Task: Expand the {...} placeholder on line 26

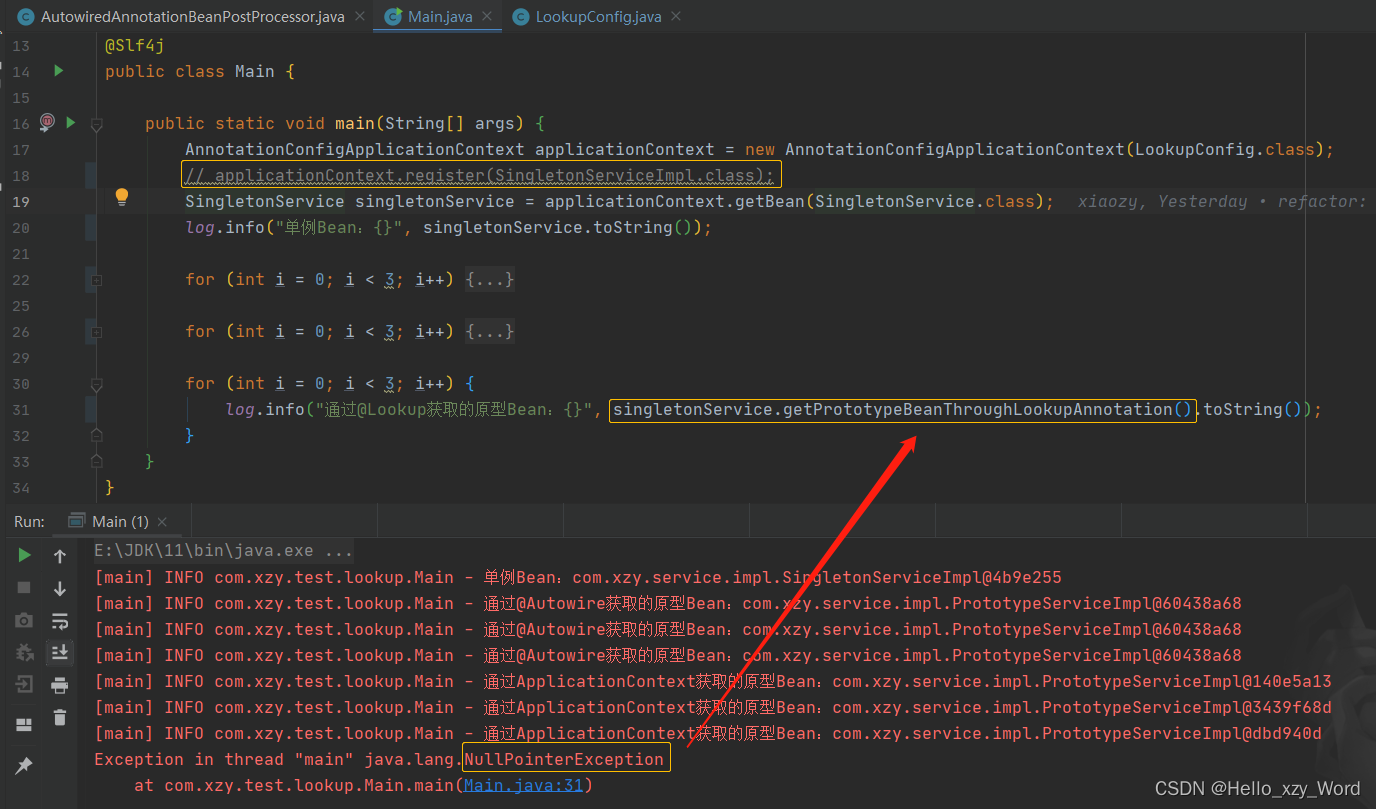Action: 490,332
